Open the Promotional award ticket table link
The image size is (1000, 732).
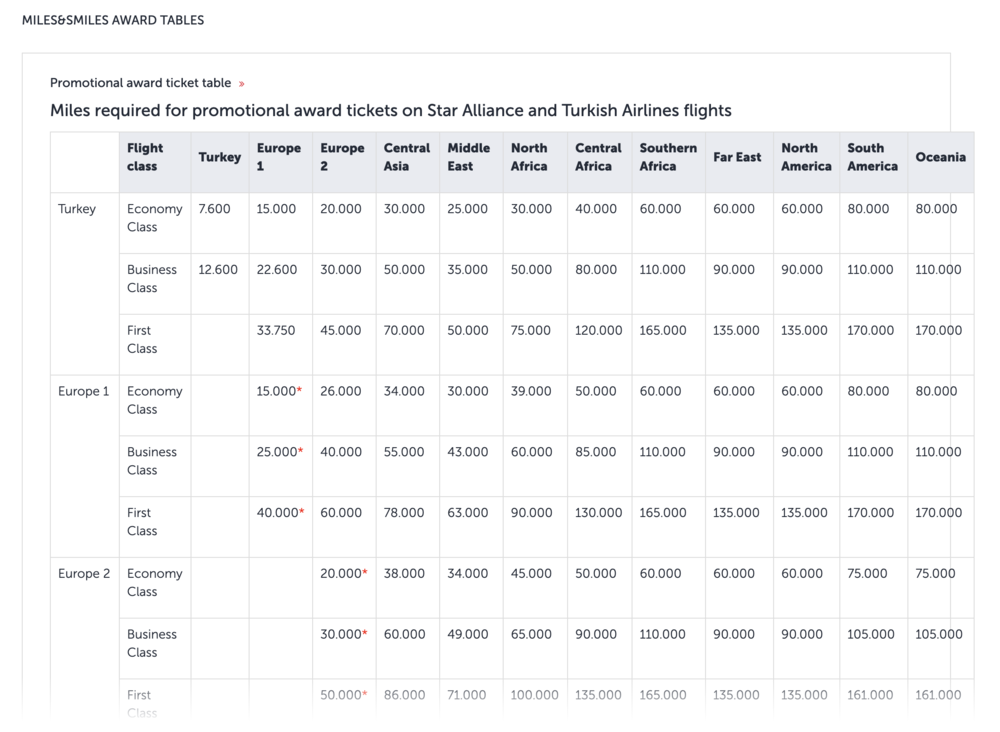point(140,83)
